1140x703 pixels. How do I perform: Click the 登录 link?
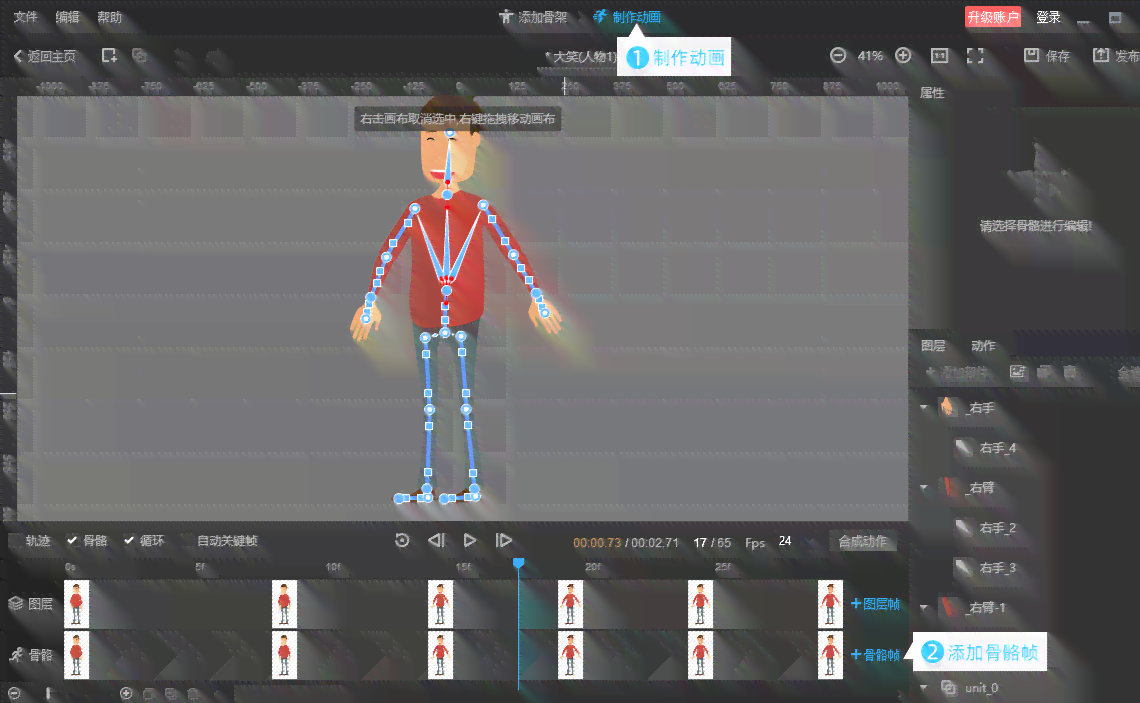[1048, 17]
